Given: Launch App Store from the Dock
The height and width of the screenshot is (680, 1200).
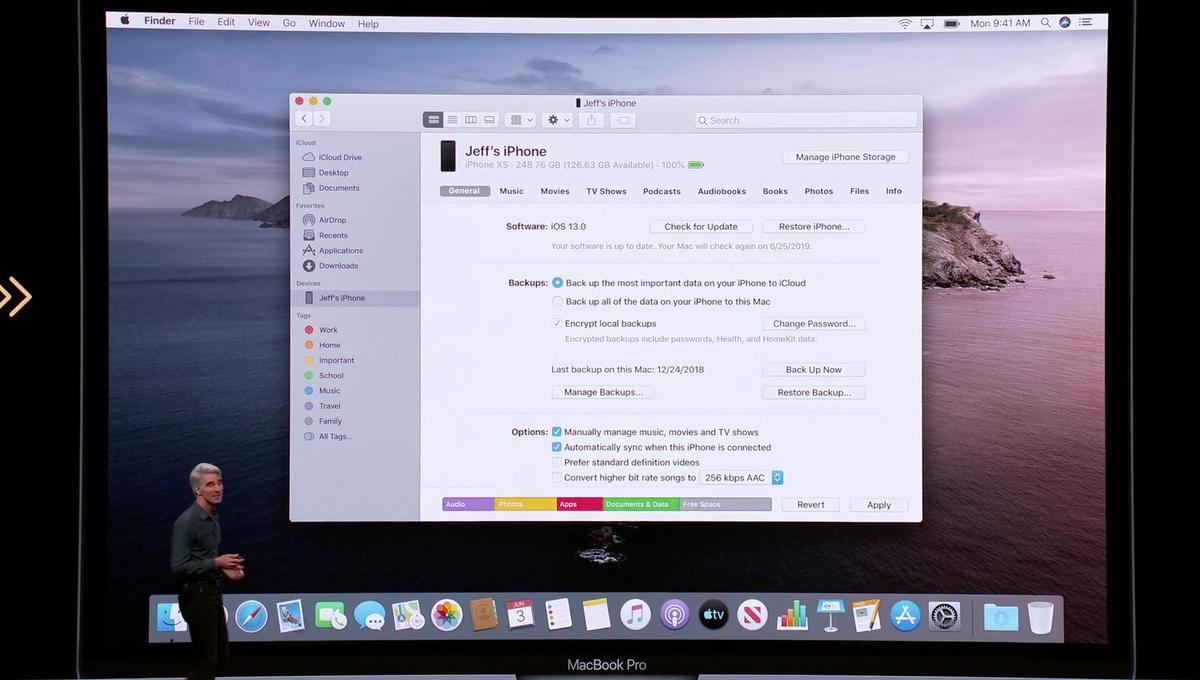Looking at the screenshot, I should point(905,615).
